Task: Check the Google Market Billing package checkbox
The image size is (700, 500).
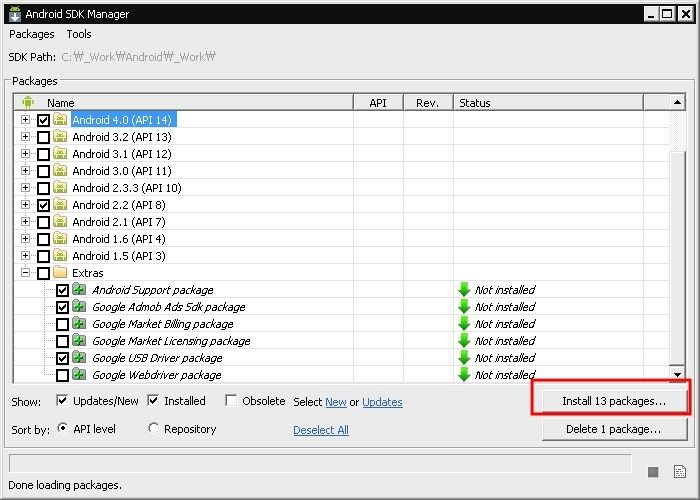Action: click(x=62, y=324)
